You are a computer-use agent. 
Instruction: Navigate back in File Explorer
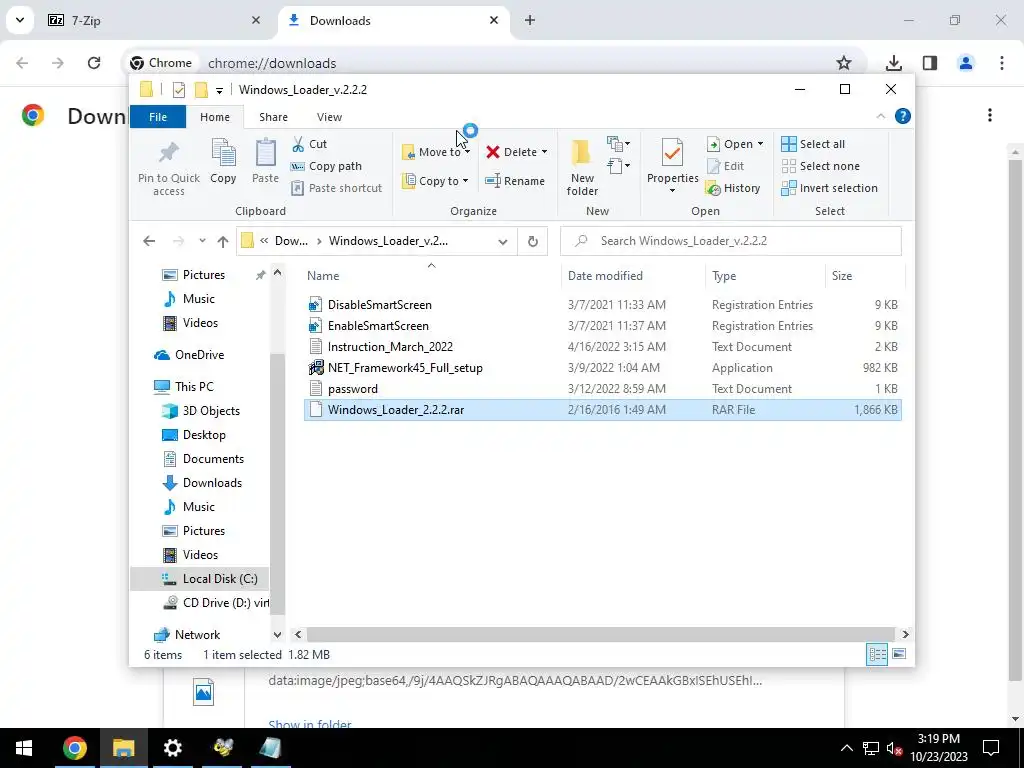[149, 241]
